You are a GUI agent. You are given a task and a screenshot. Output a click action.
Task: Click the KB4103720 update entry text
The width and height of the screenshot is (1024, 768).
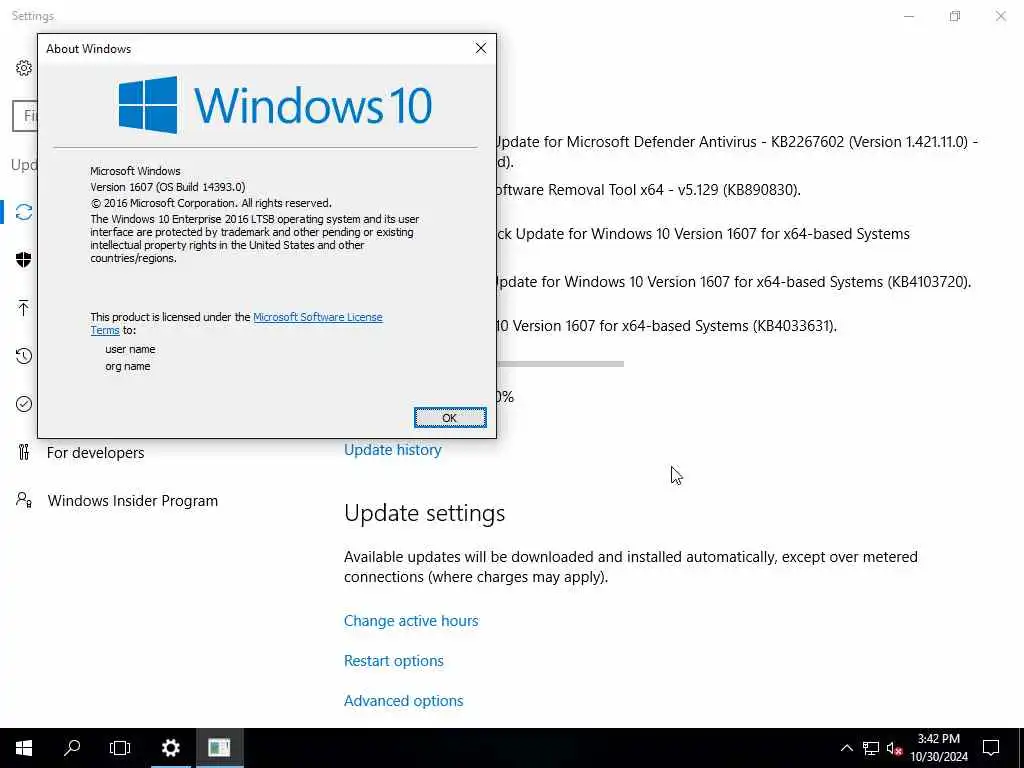[733, 281]
